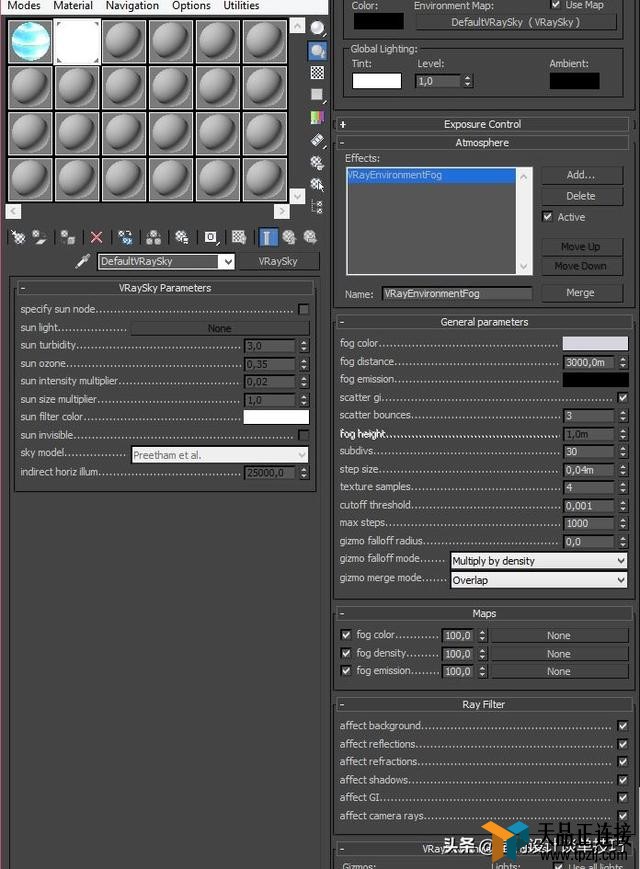Click the sun light None button
Image resolution: width=640 pixels, height=869 pixels.
219,328
